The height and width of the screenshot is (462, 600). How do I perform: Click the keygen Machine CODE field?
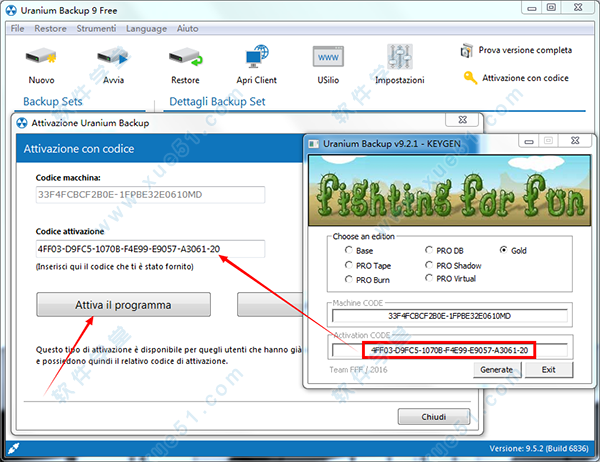pos(450,316)
